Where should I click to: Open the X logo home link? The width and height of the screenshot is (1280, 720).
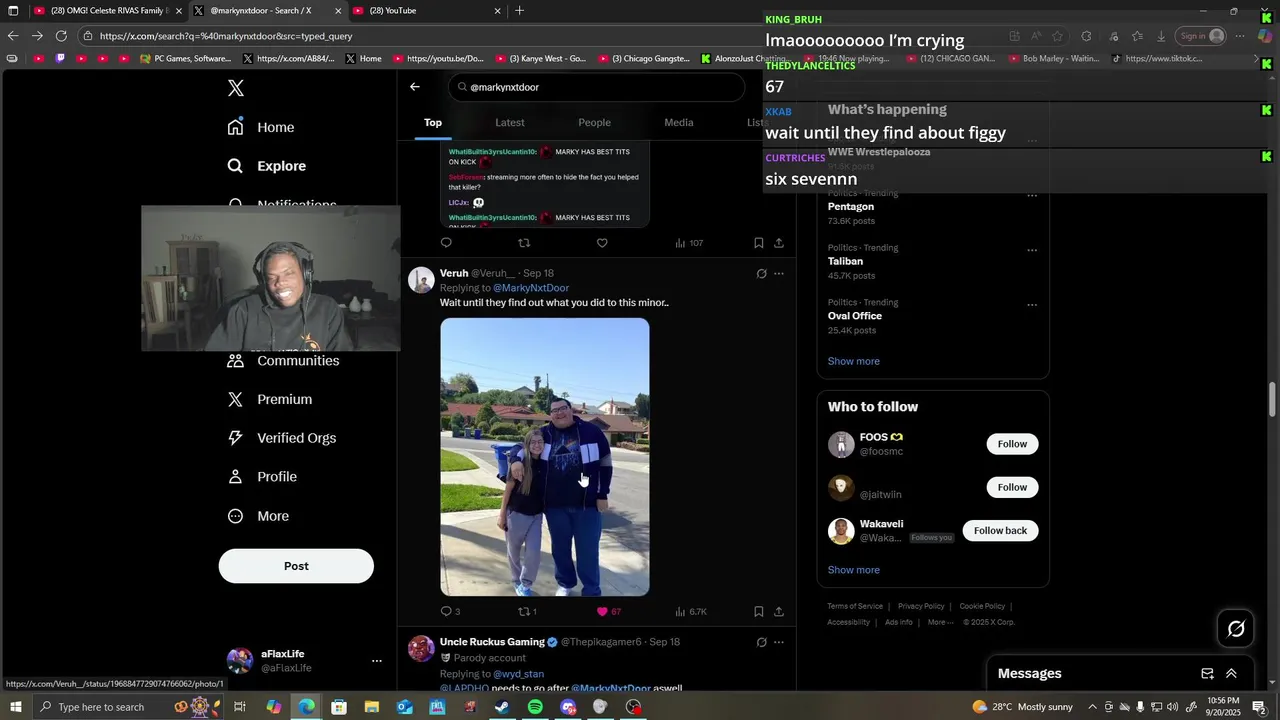point(236,88)
